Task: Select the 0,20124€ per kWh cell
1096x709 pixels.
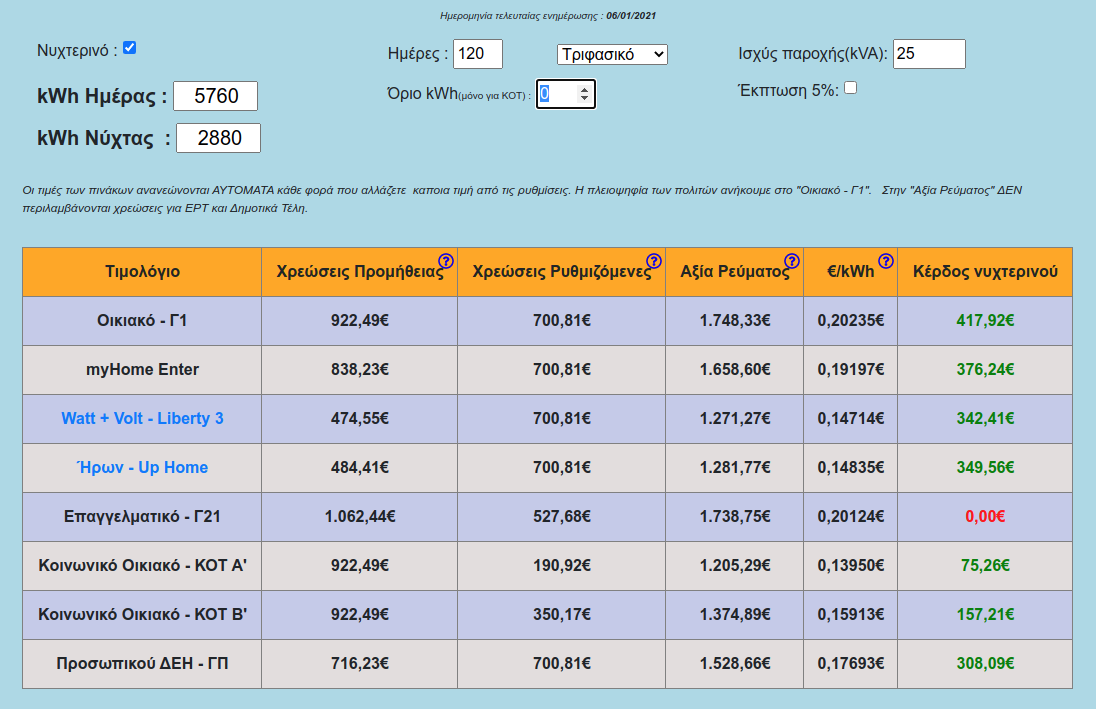Action: pos(851,516)
